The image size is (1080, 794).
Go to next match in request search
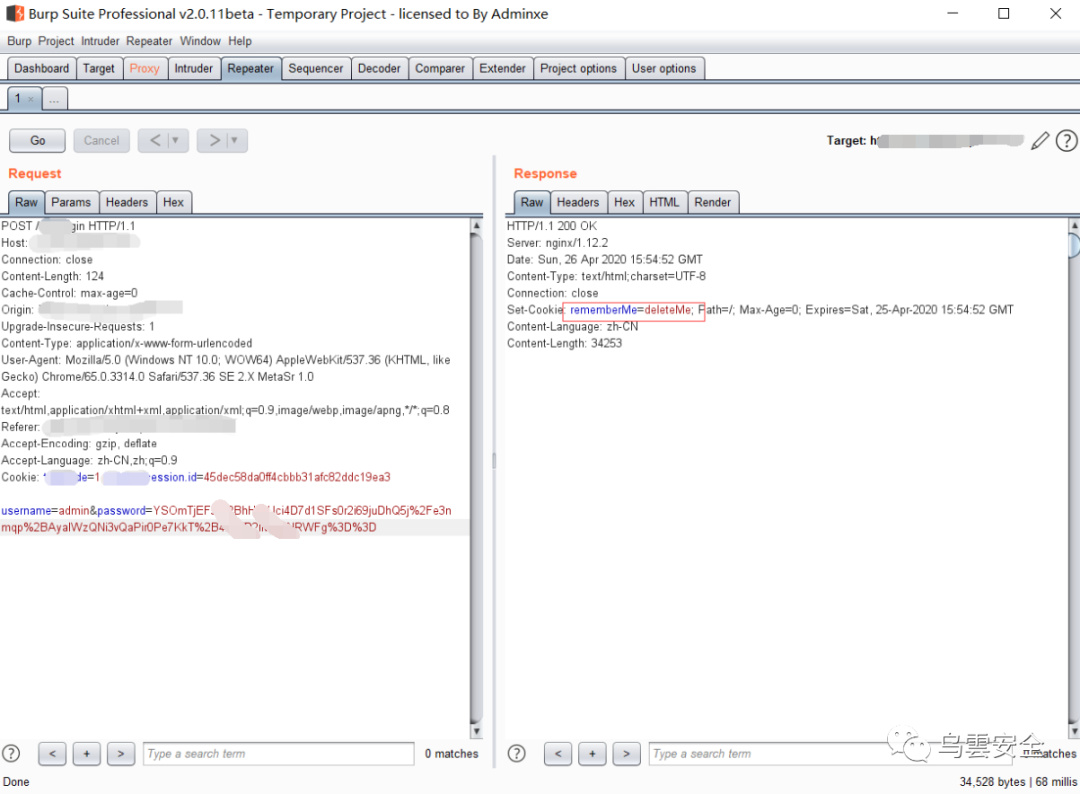coord(121,753)
